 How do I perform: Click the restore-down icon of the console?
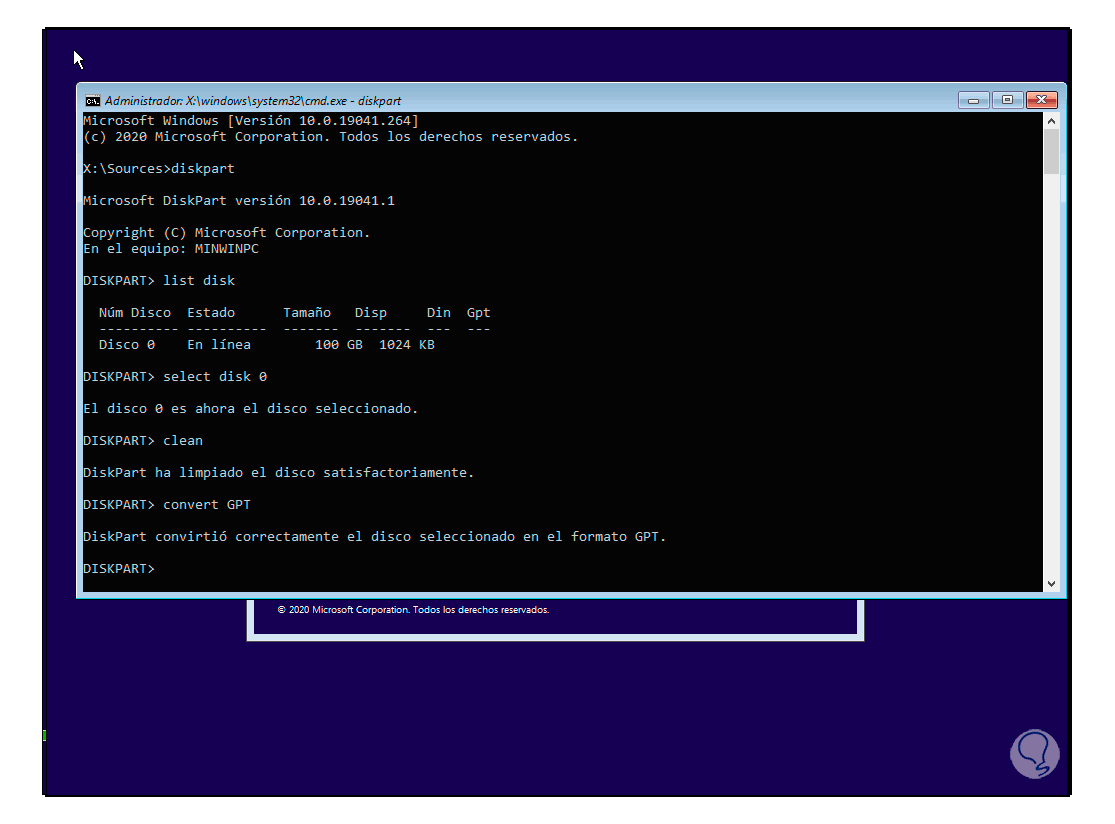[1007, 100]
